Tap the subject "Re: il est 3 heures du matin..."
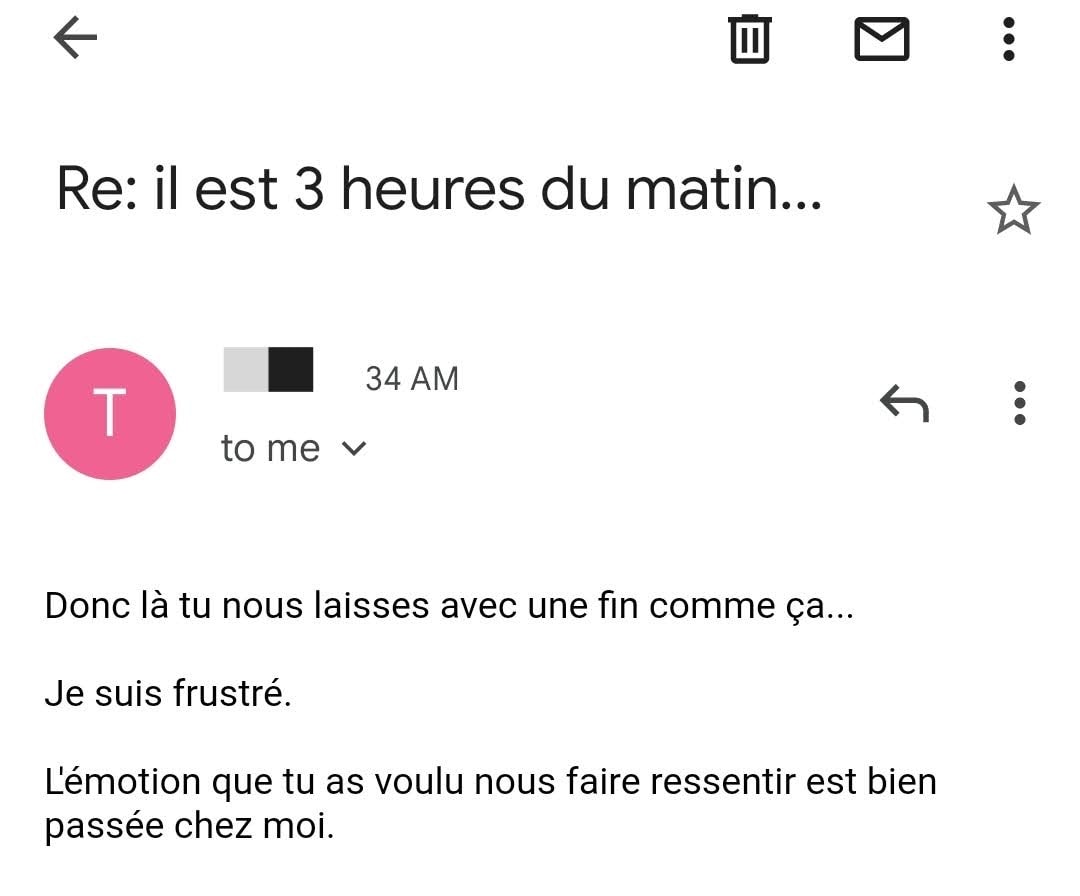1080x896 pixels. coord(439,189)
